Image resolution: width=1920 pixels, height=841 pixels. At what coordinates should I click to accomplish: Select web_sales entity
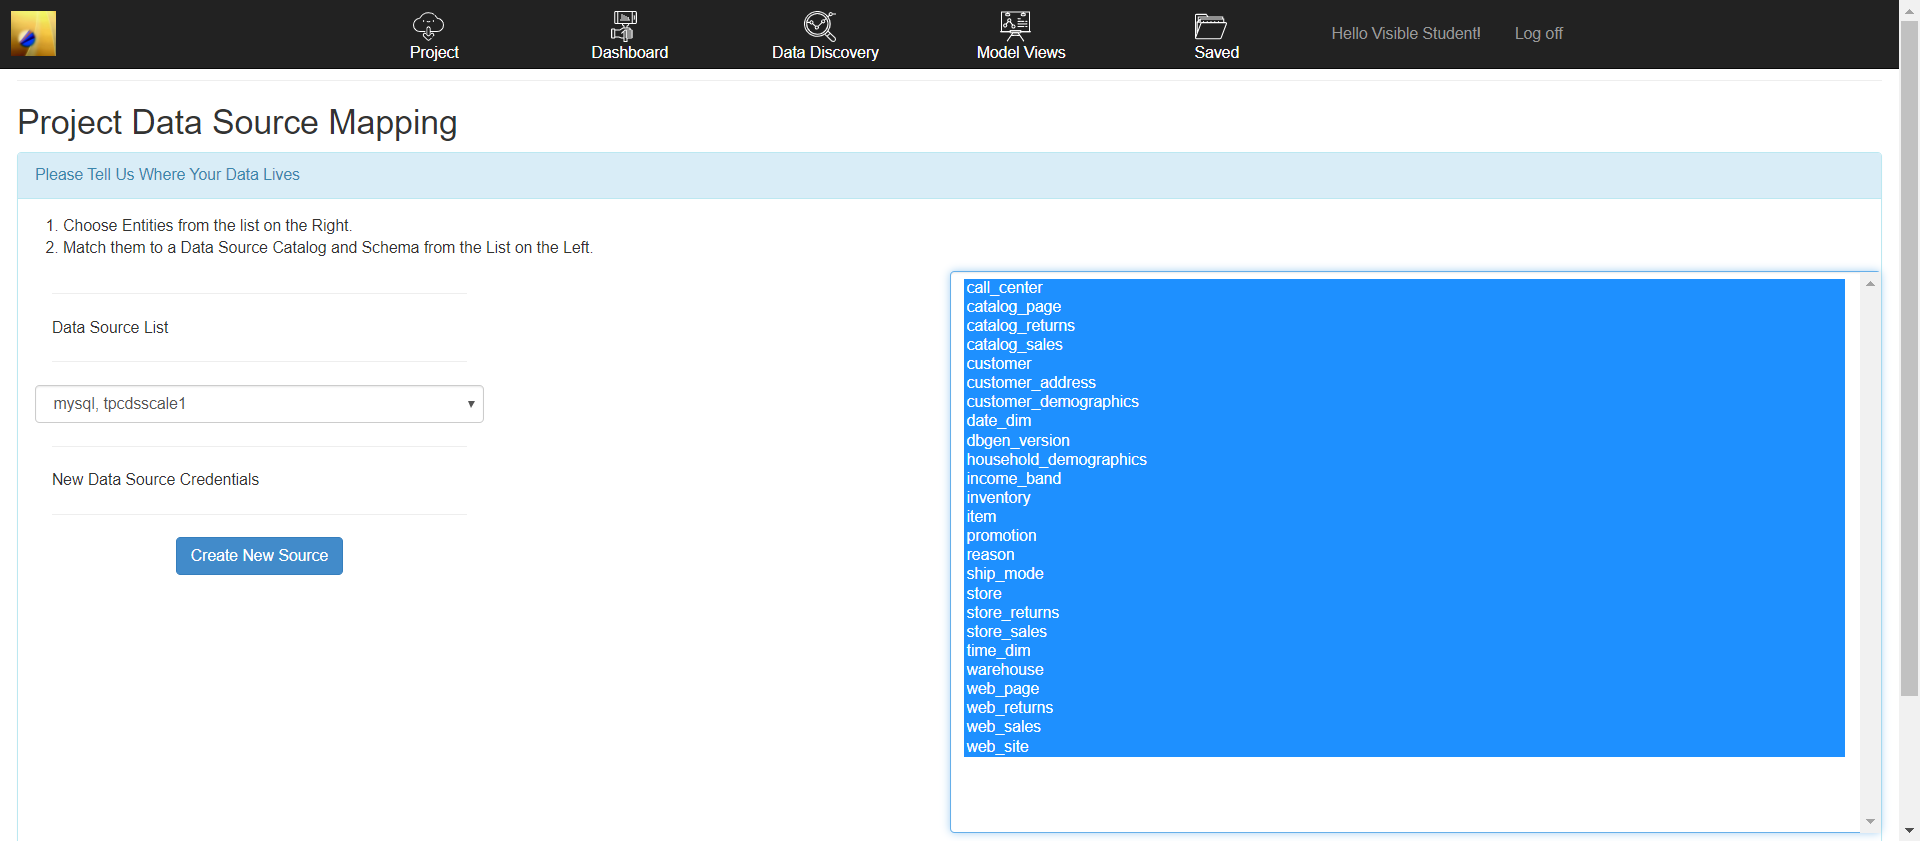tap(1404, 727)
